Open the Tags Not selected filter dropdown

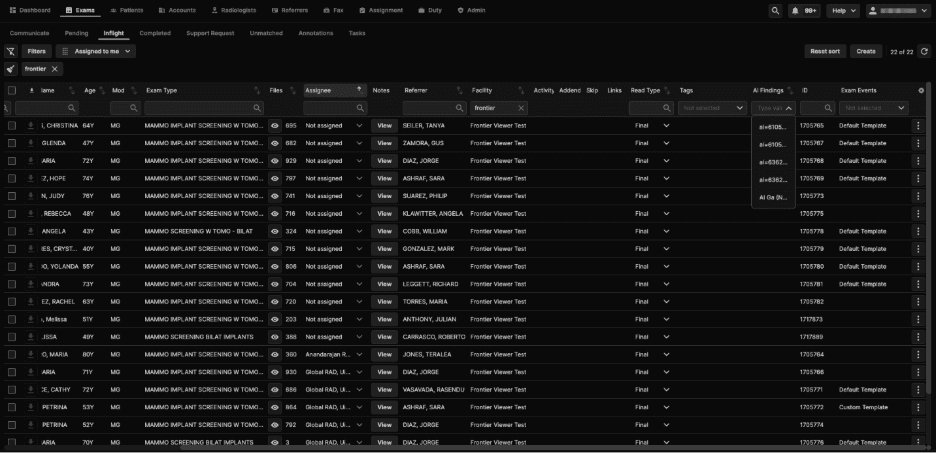click(713, 108)
